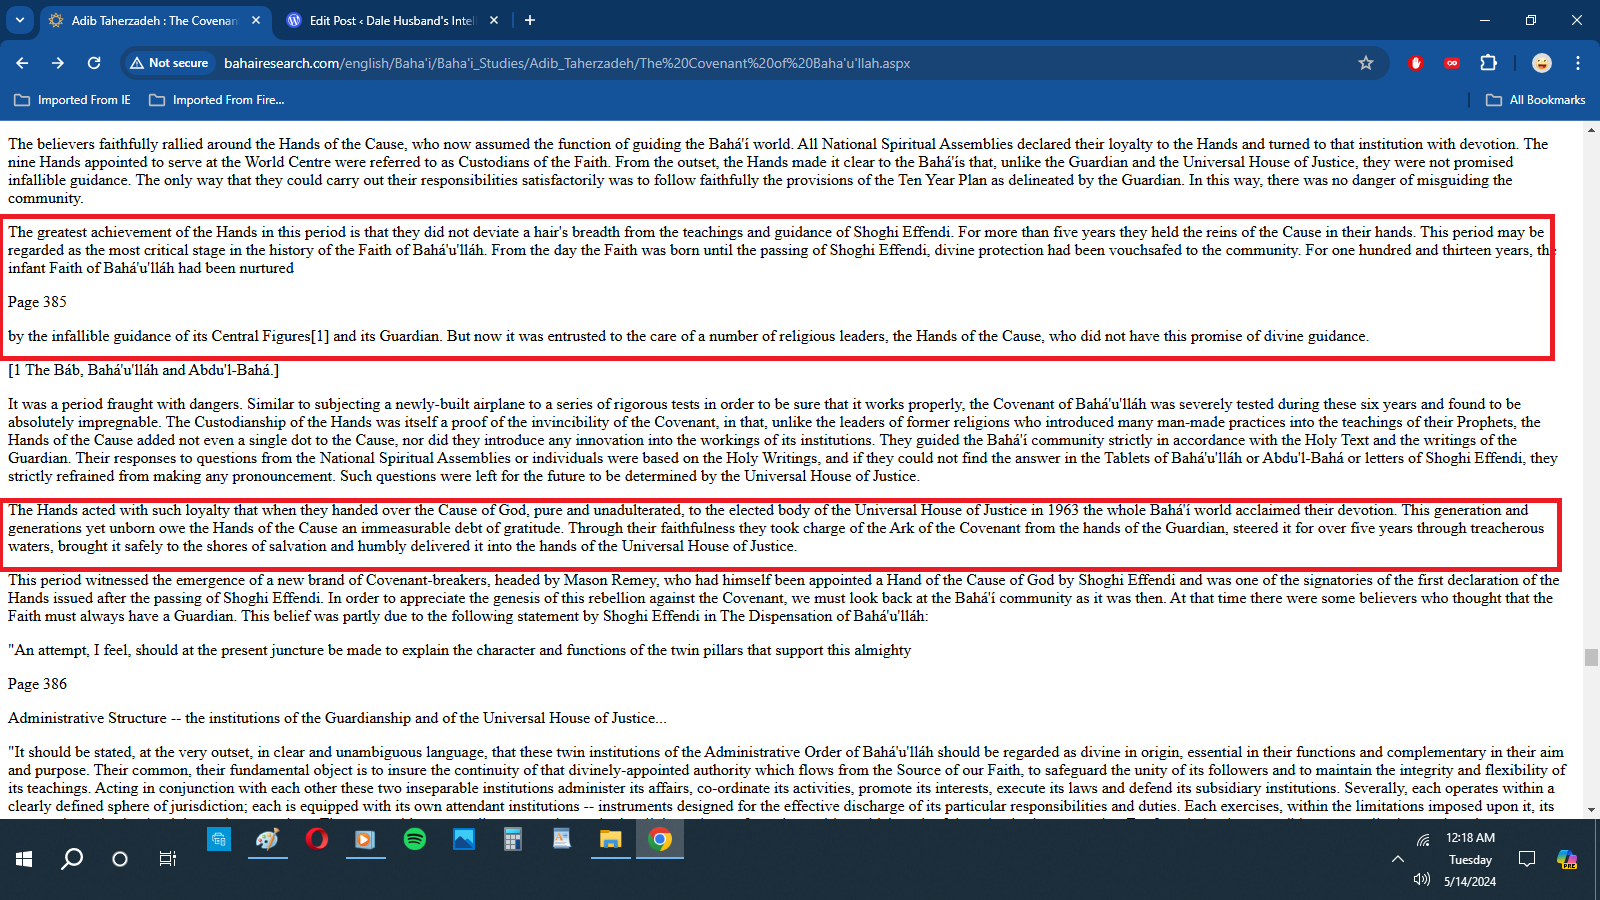
Task: Open the Extensions puzzle piece menu
Action: [1488, 63]
